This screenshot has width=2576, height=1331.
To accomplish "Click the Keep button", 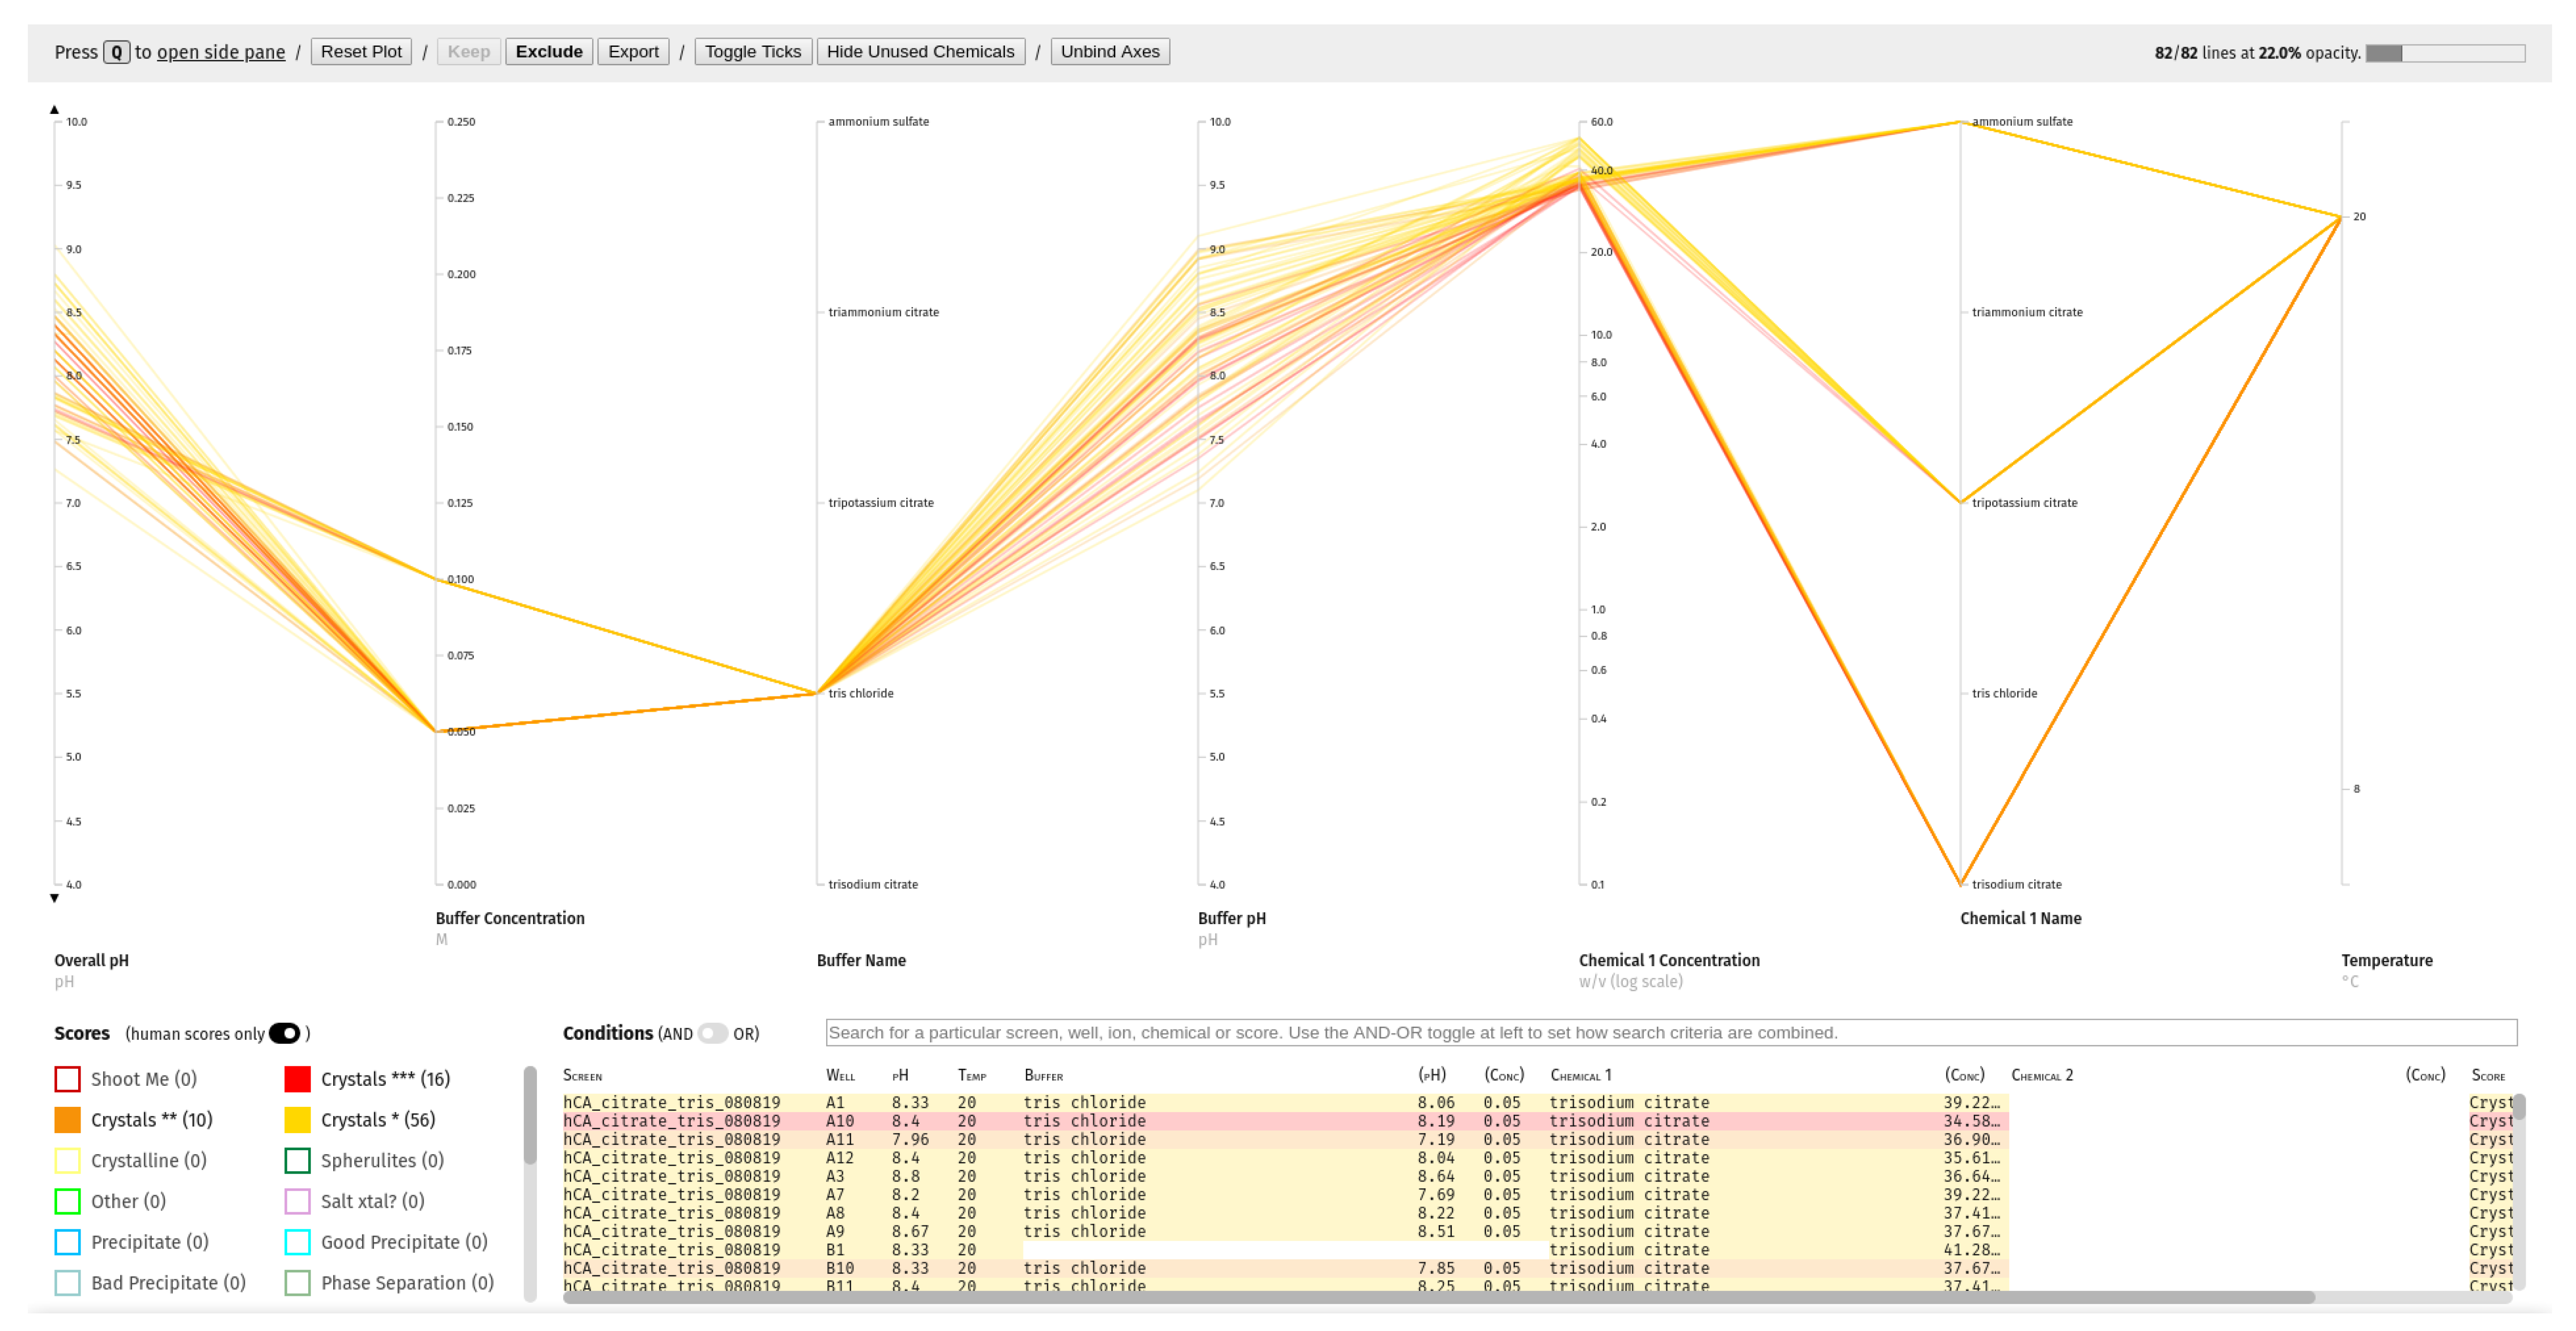I will point(469,52).
